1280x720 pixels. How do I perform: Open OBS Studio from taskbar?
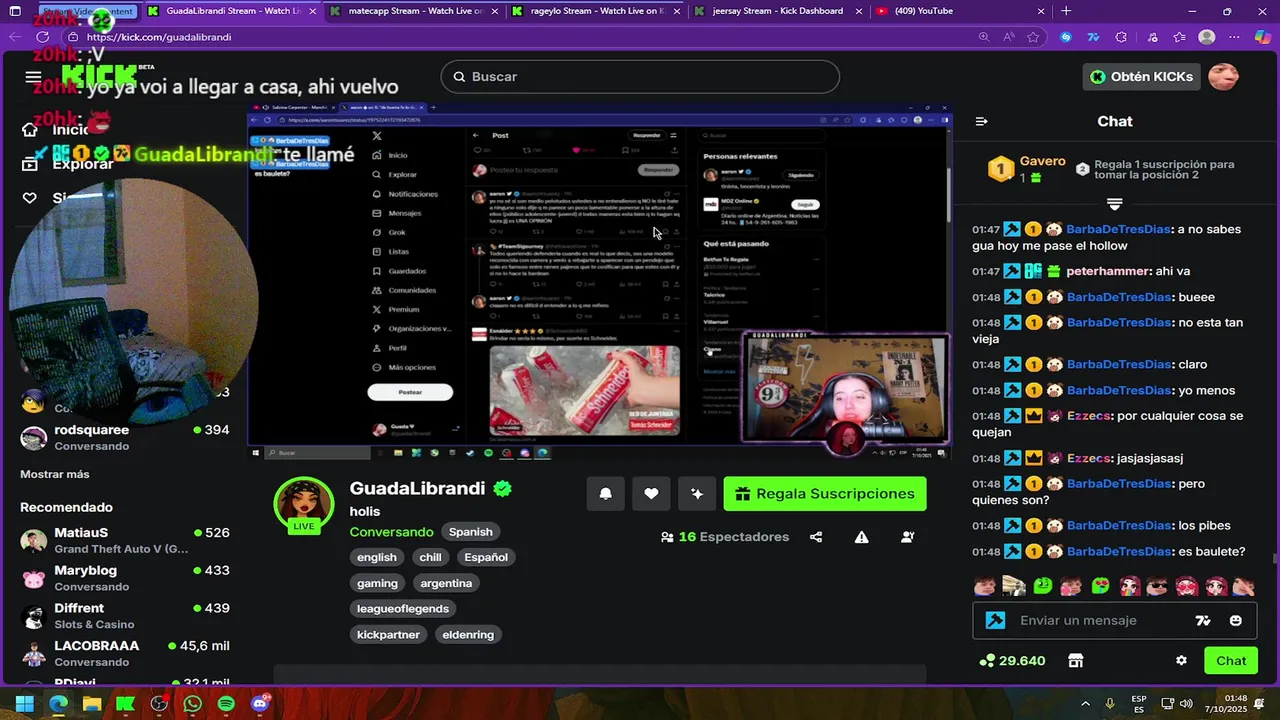(x=159, y=704)
